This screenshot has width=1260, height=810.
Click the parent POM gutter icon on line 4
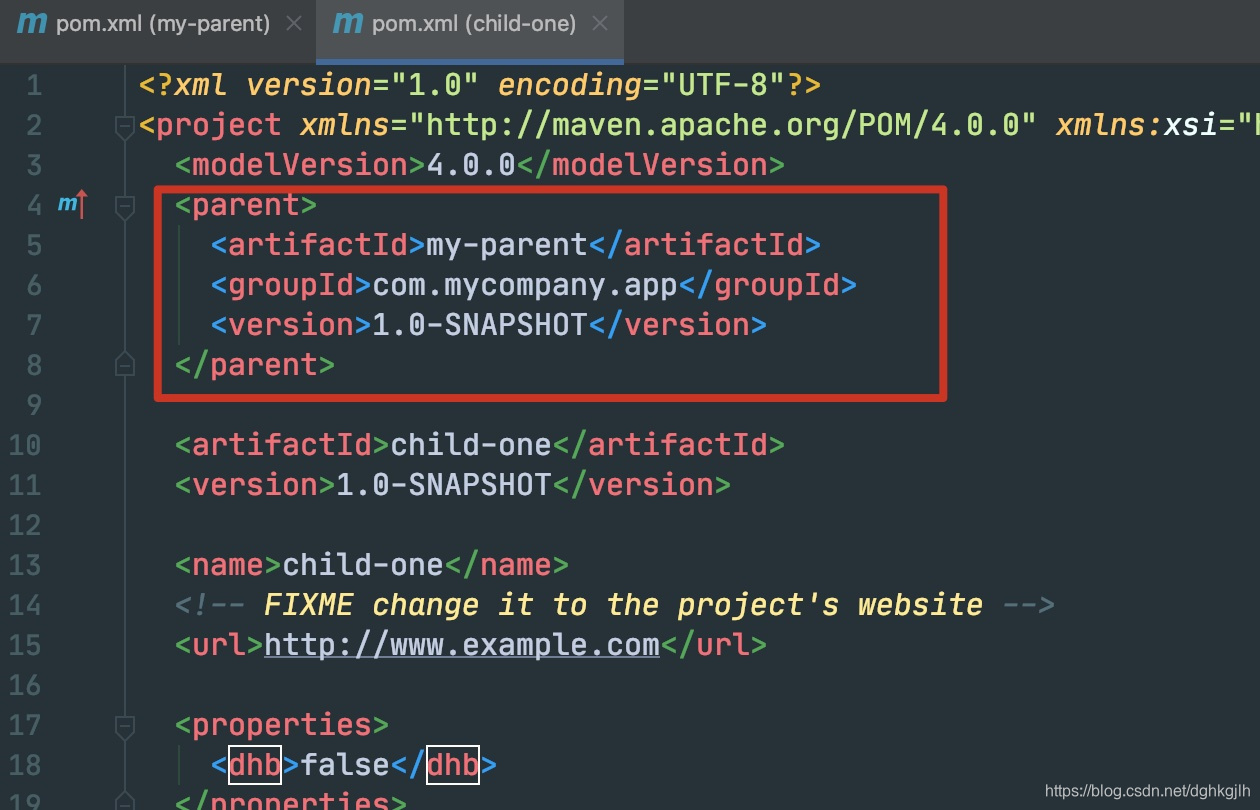[x=73, y=205]
